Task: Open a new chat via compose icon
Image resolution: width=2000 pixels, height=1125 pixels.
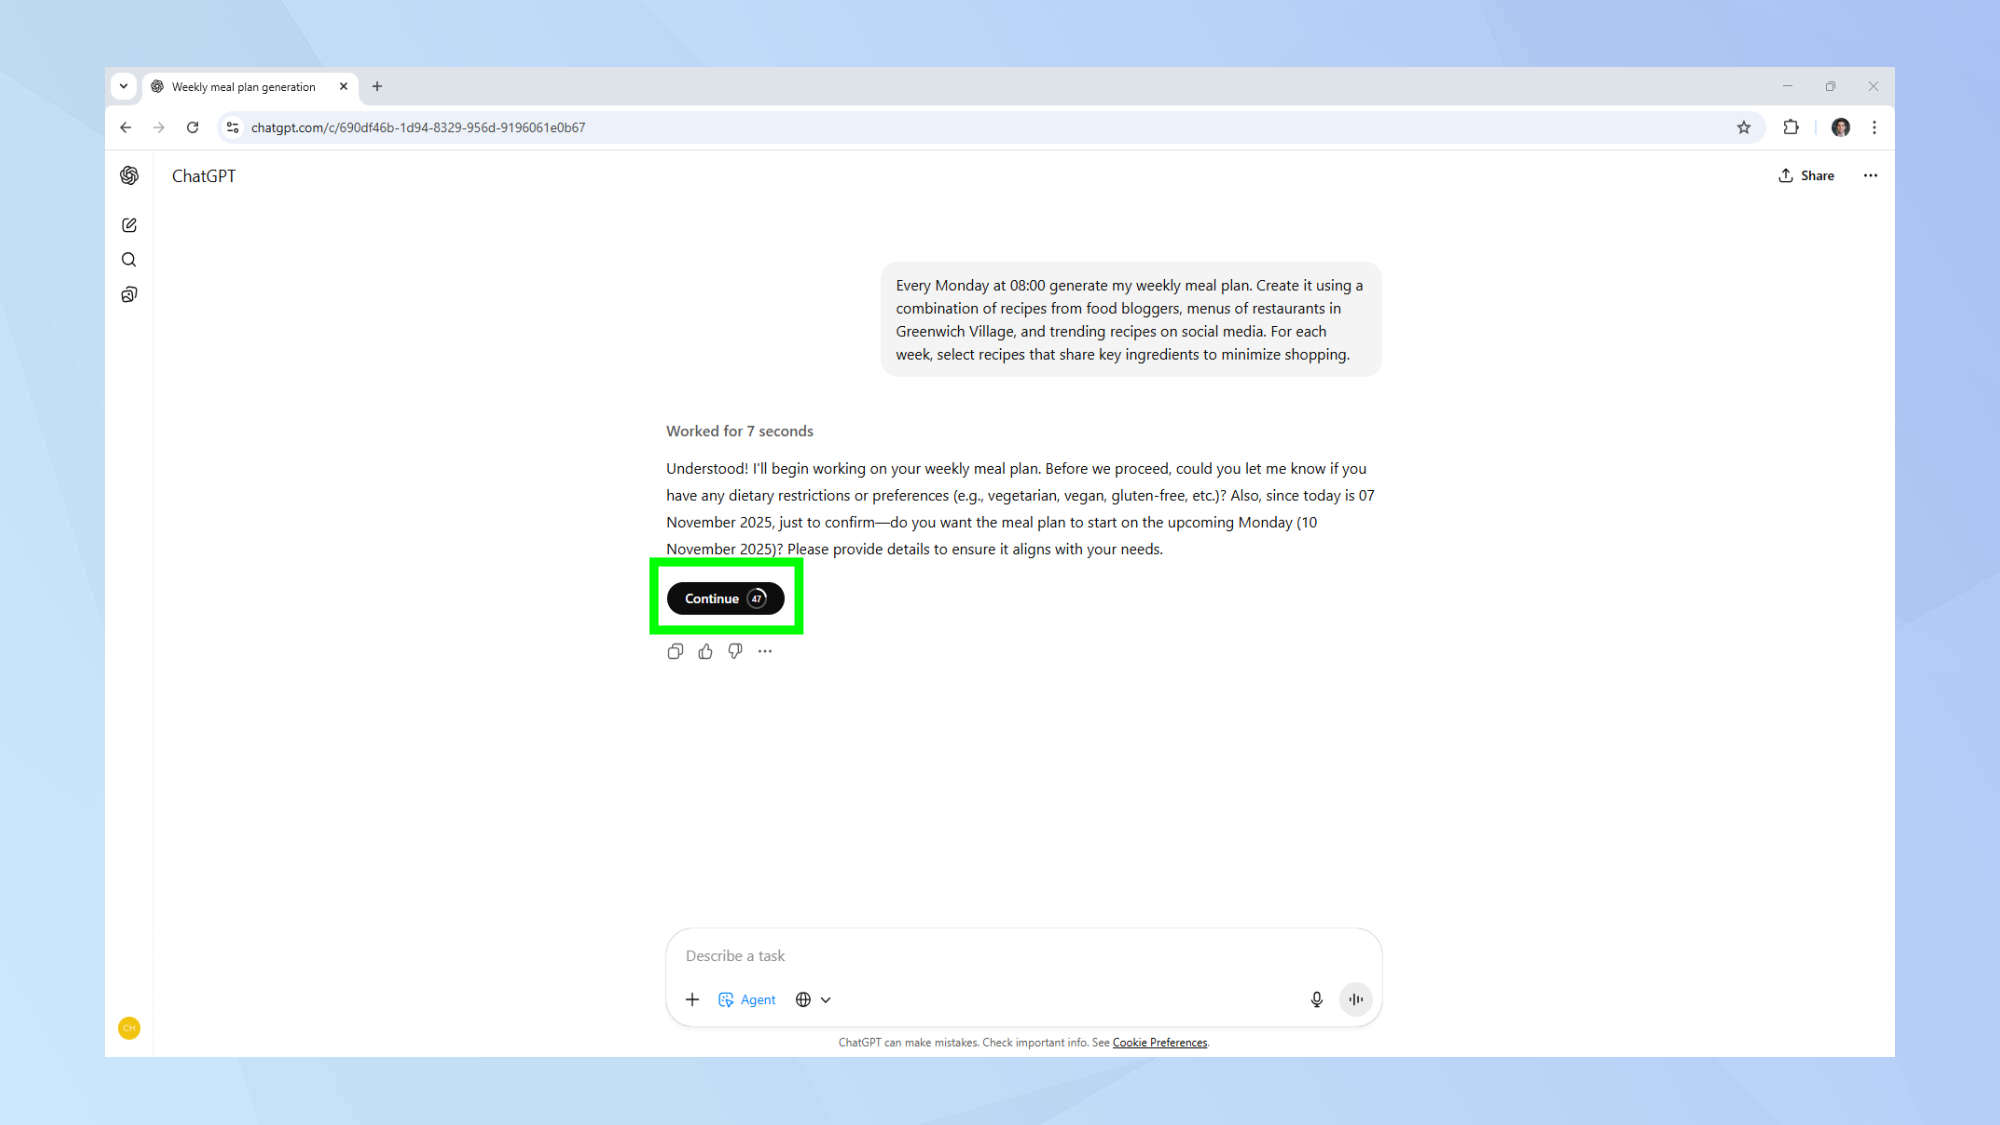Action: click(x=128, y=225)
